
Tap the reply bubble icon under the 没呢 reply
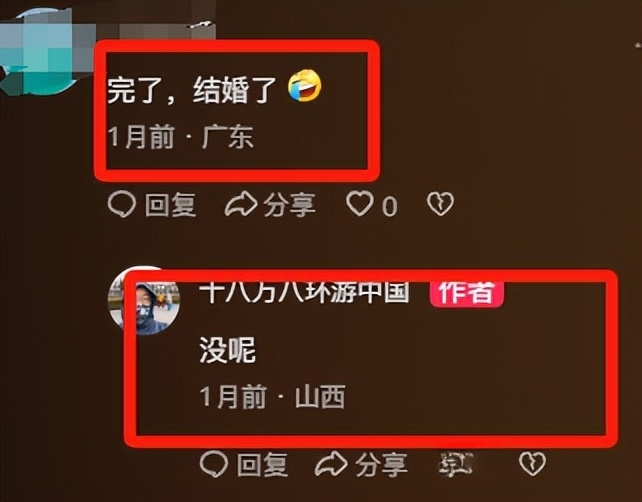(x=214, y=464)
